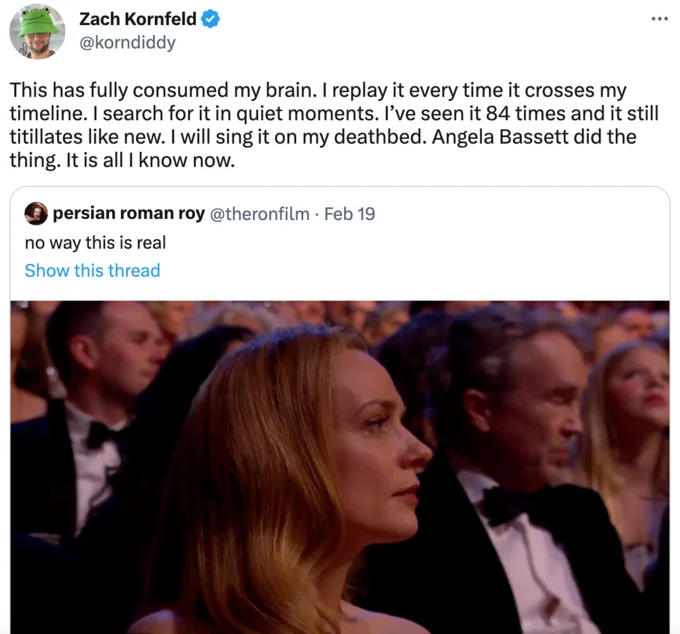This screenshot has height=634, width=680.
Task: Open the quoted tweet card's empty header area
Action: pyautogui.click(x=520, y=214)
